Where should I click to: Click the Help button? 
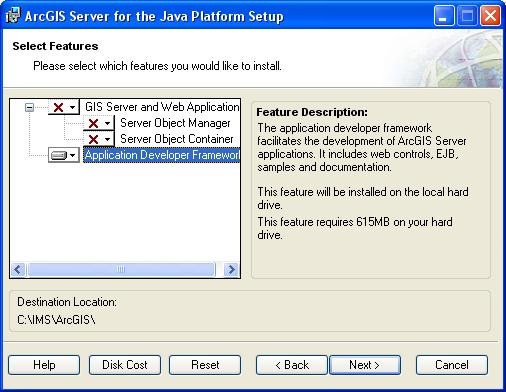[x=44, y=365]
